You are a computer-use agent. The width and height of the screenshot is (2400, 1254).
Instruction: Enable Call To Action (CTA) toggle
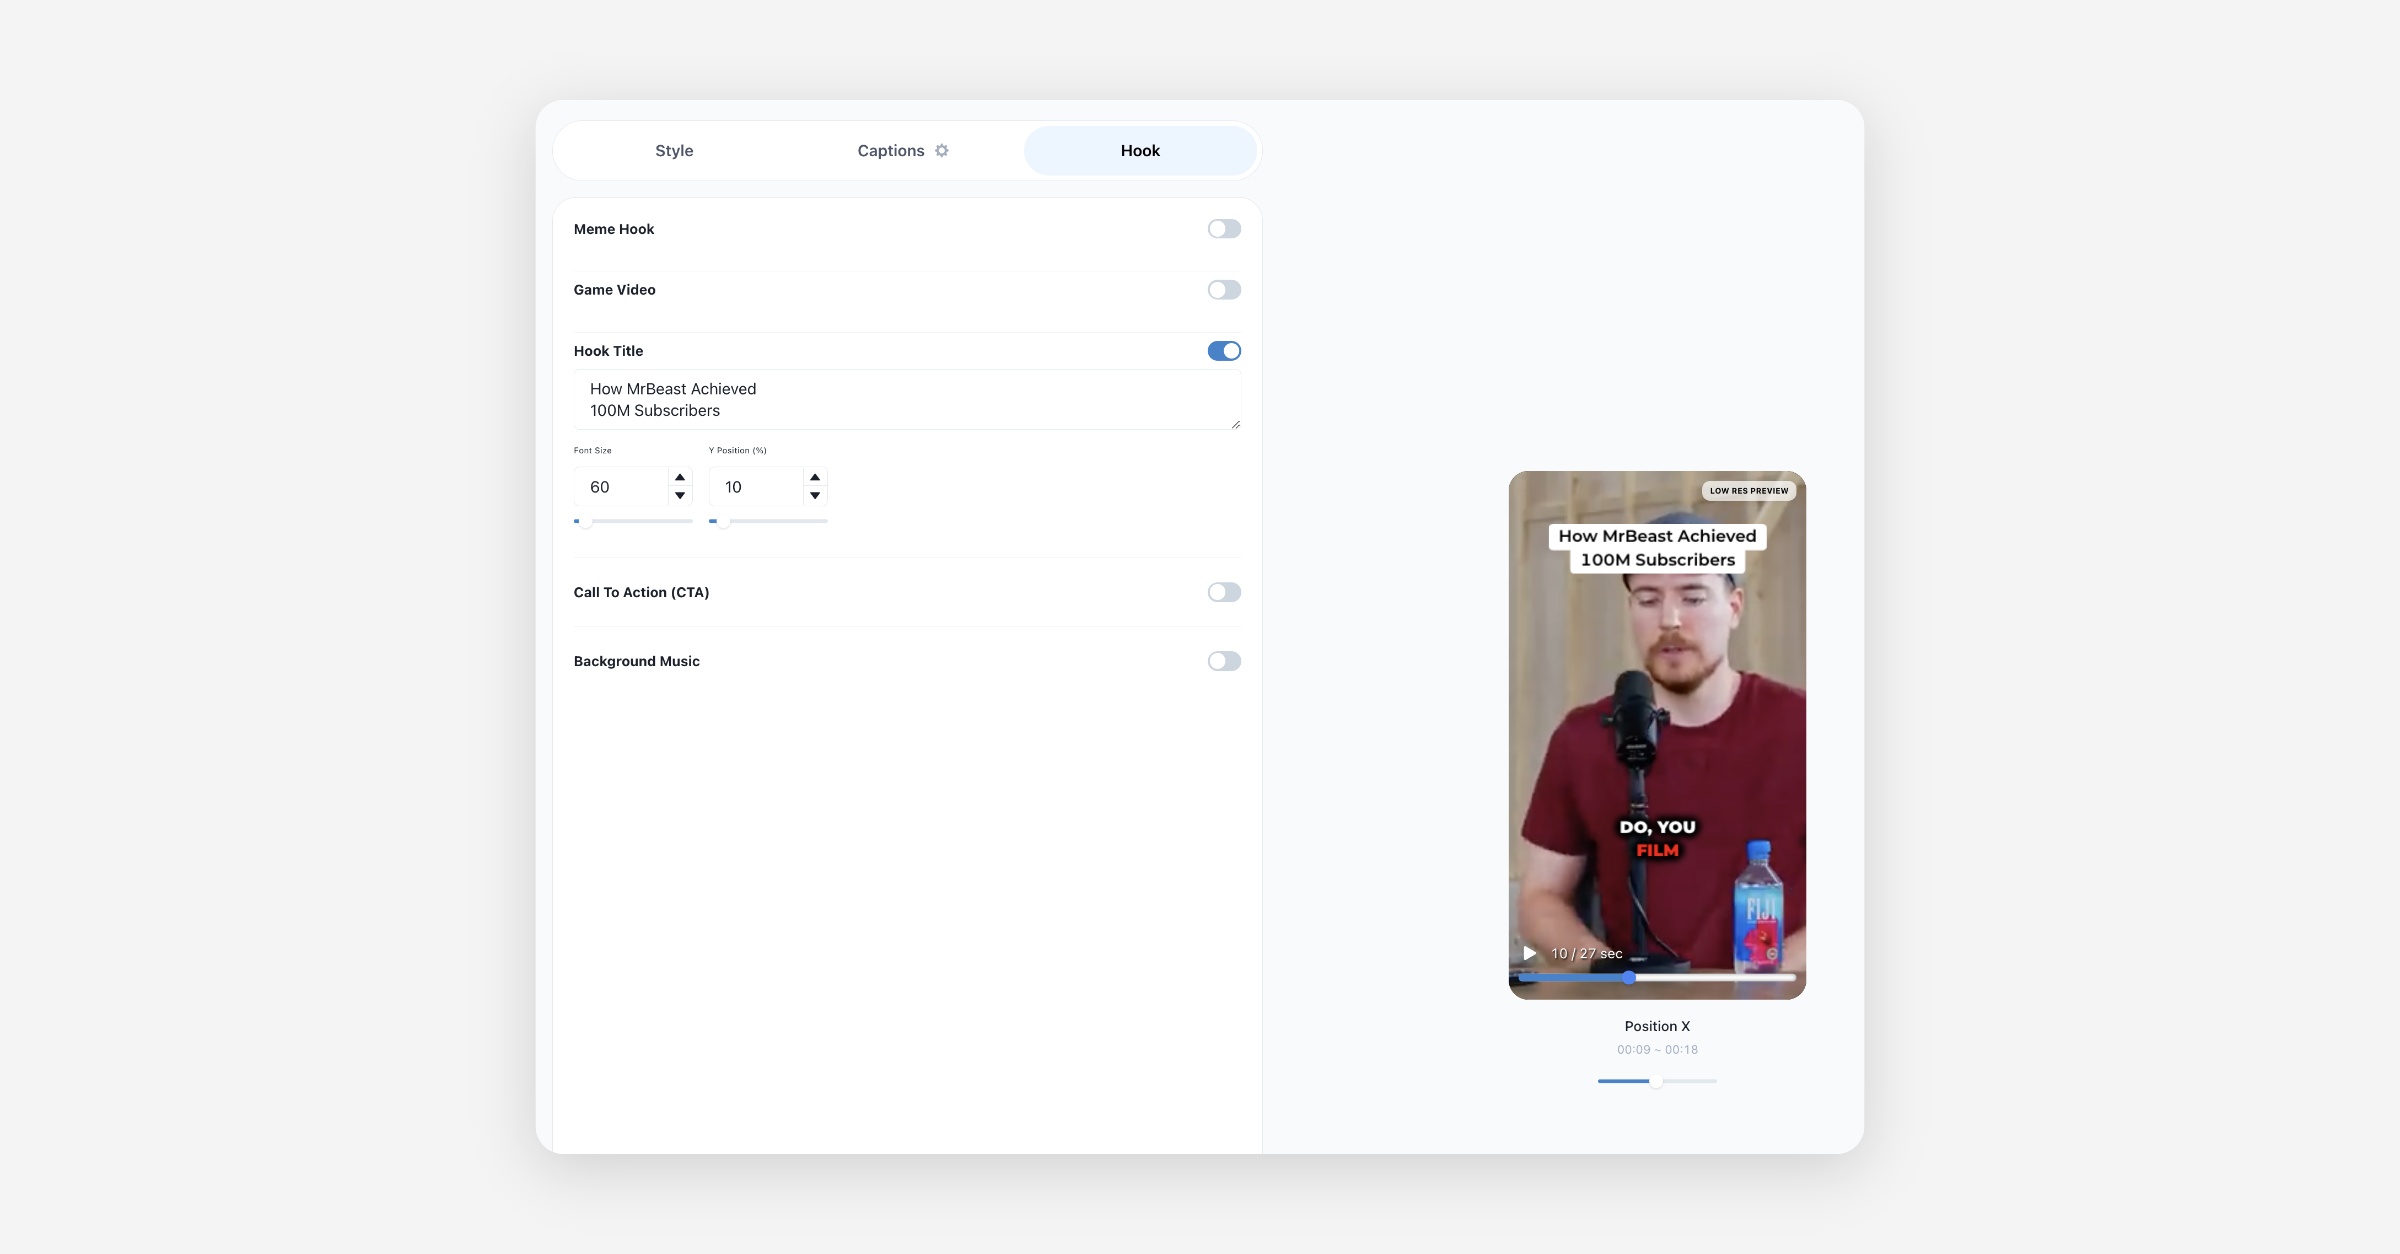[x=1224, y=592]
